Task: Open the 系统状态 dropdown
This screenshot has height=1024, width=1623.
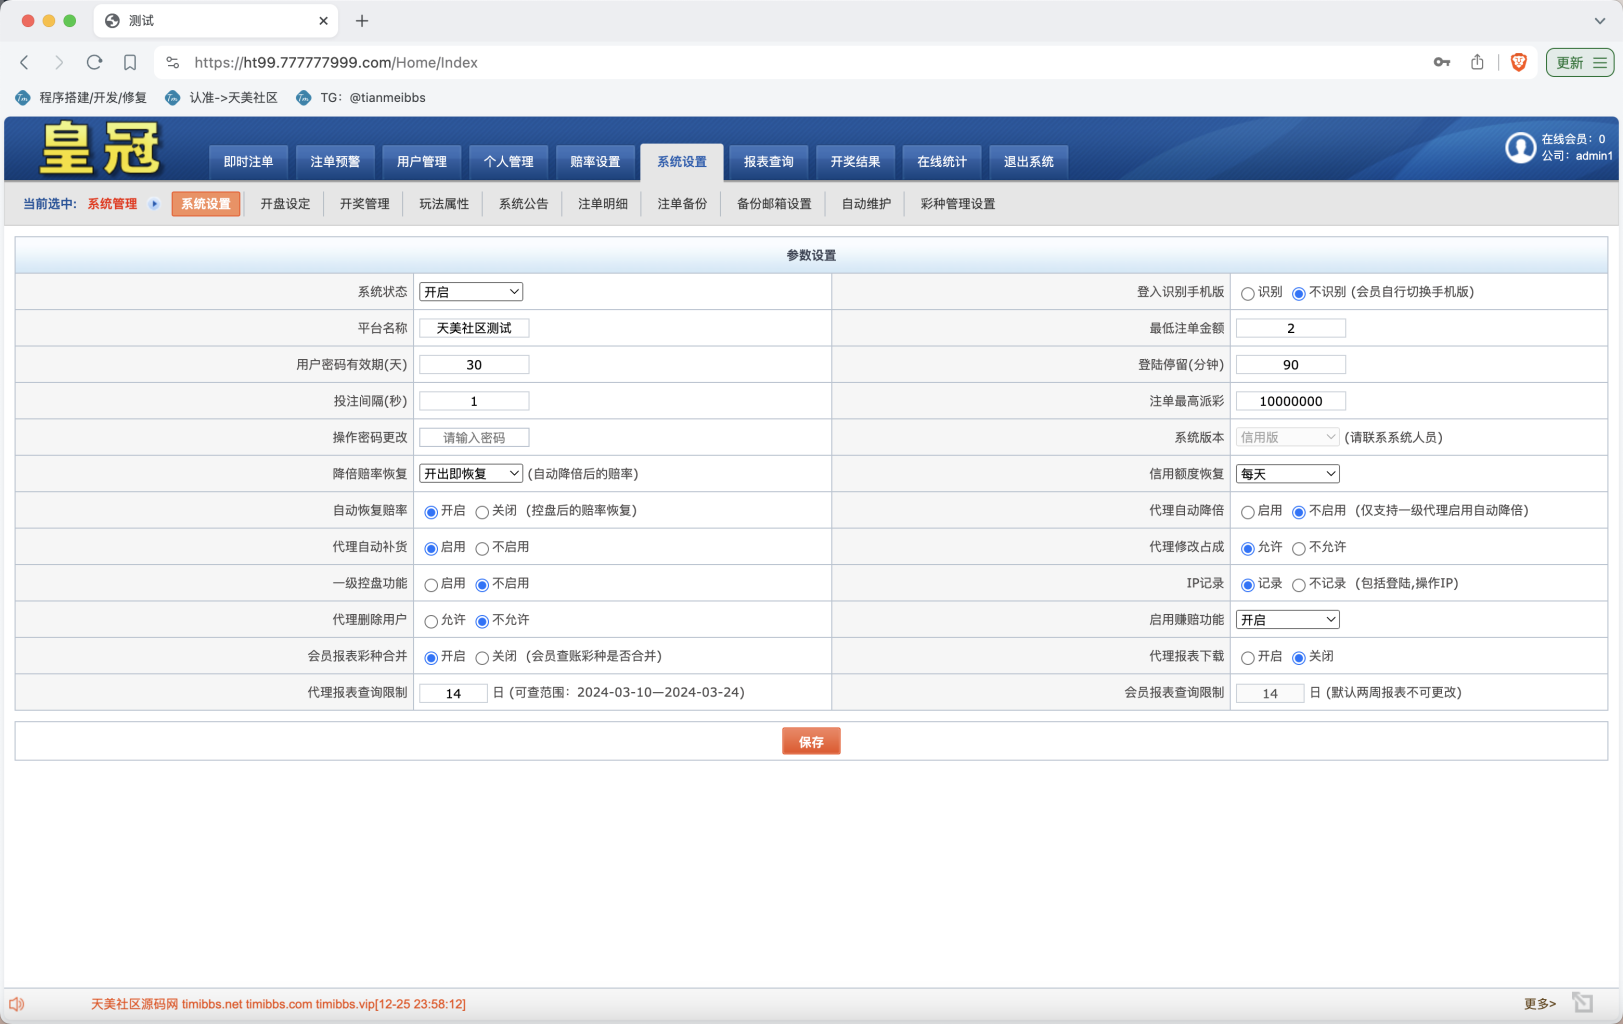Action: tap(470, 292)
